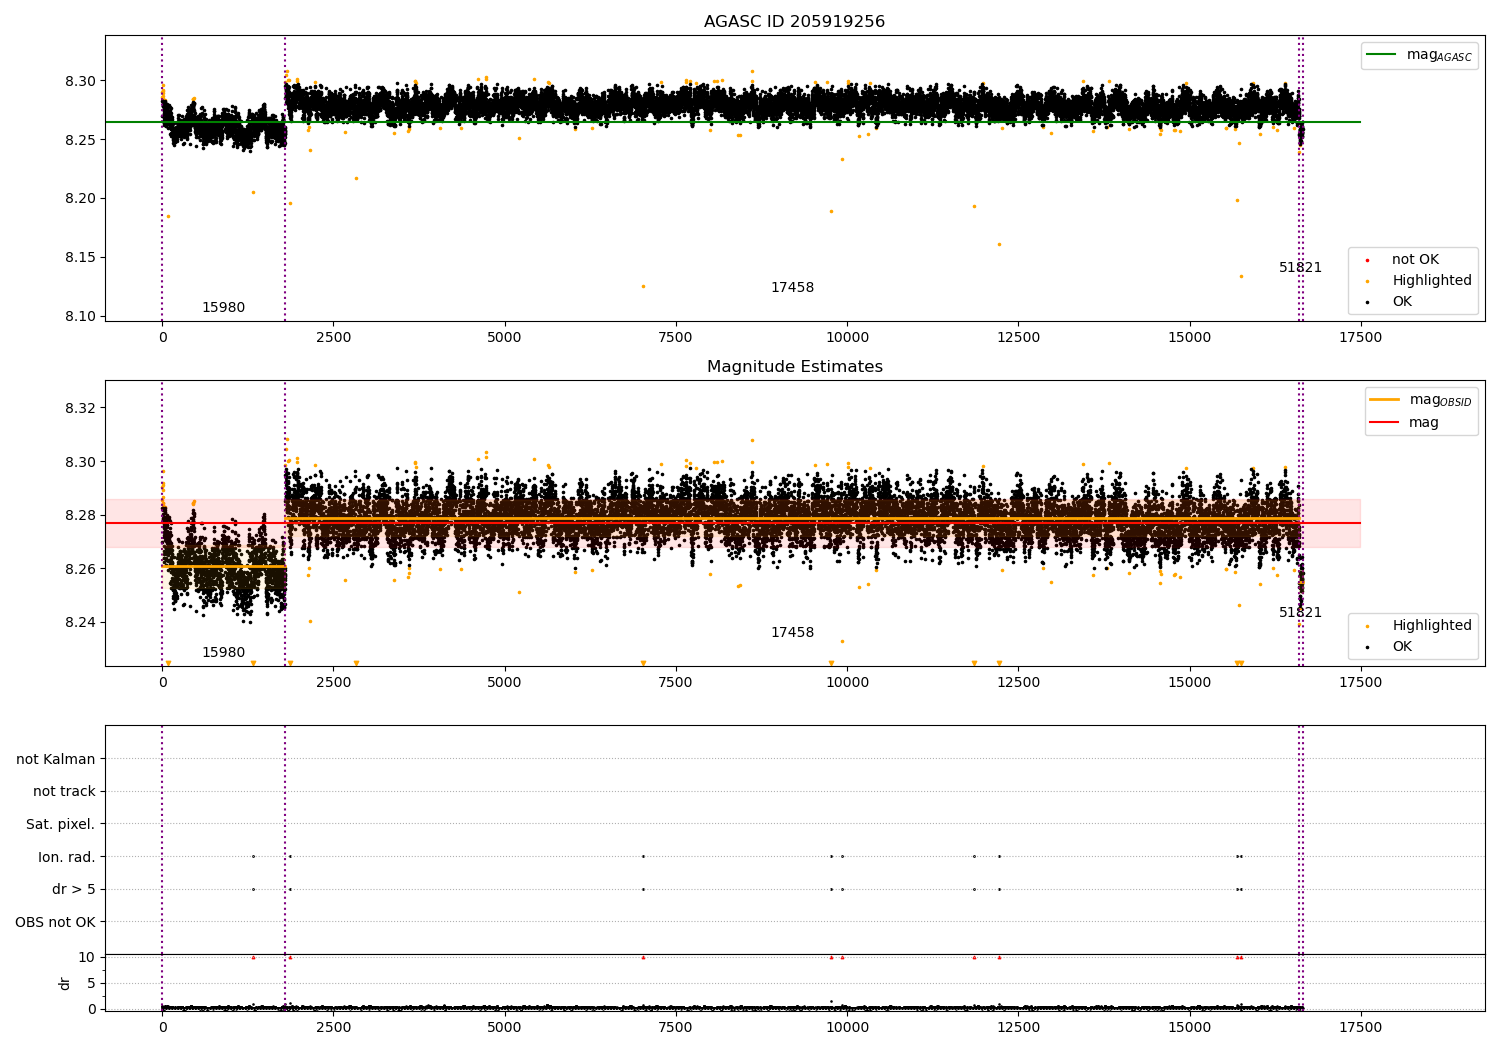This screenshot has height=1050, width=1500.
Task: Click the "dr > 5" flag label
Action: pyautogui.click(x=74, y=890)
